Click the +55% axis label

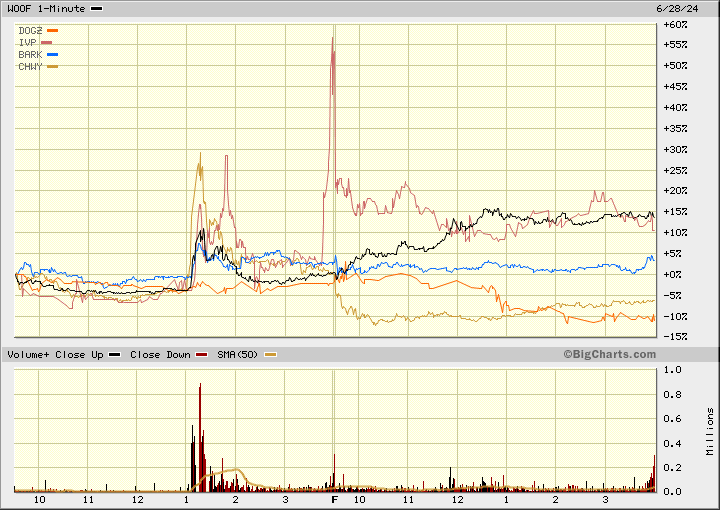(675, 45)
